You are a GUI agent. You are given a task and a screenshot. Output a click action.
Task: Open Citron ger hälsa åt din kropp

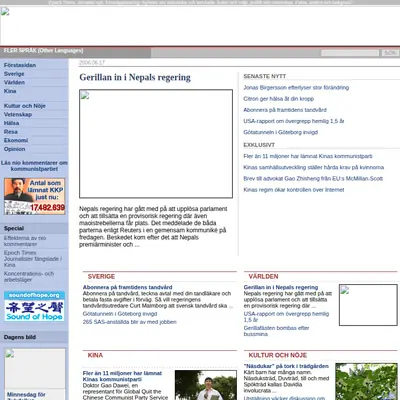(x=278, y=99)
